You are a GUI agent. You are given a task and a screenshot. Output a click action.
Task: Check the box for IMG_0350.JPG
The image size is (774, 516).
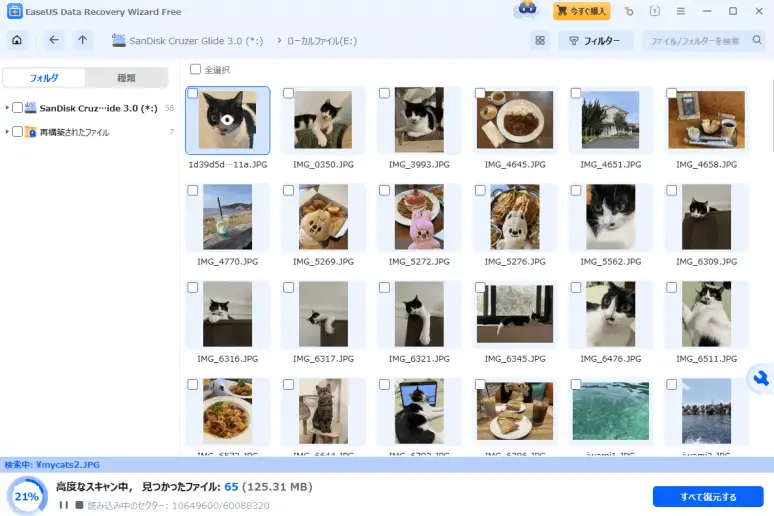[288, 93]
